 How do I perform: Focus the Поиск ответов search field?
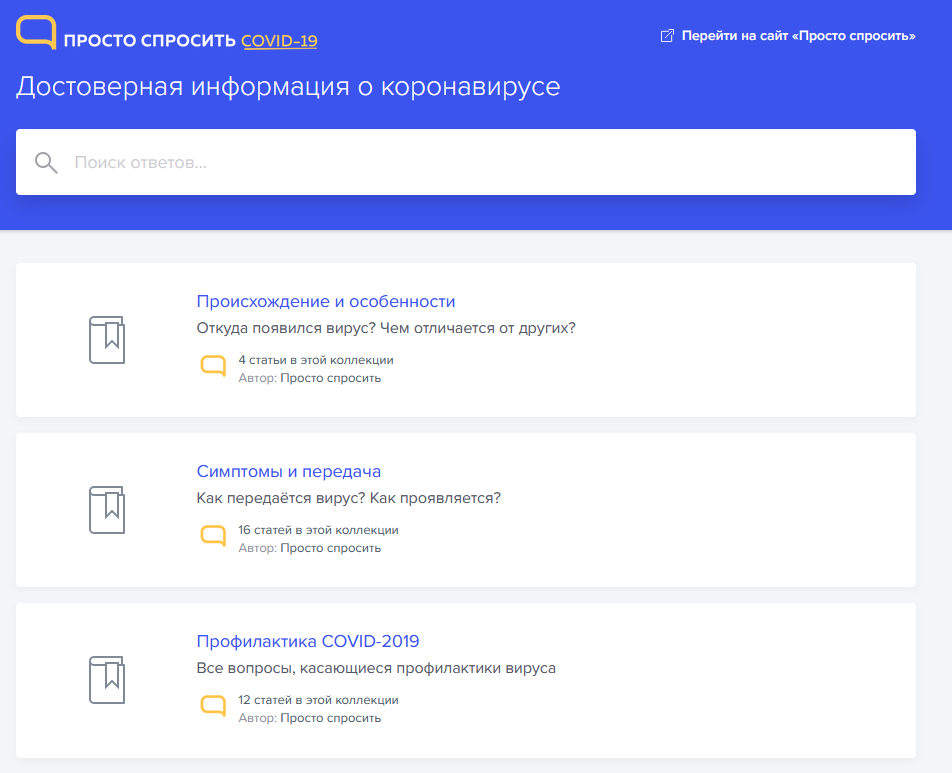tap(466, 162)
